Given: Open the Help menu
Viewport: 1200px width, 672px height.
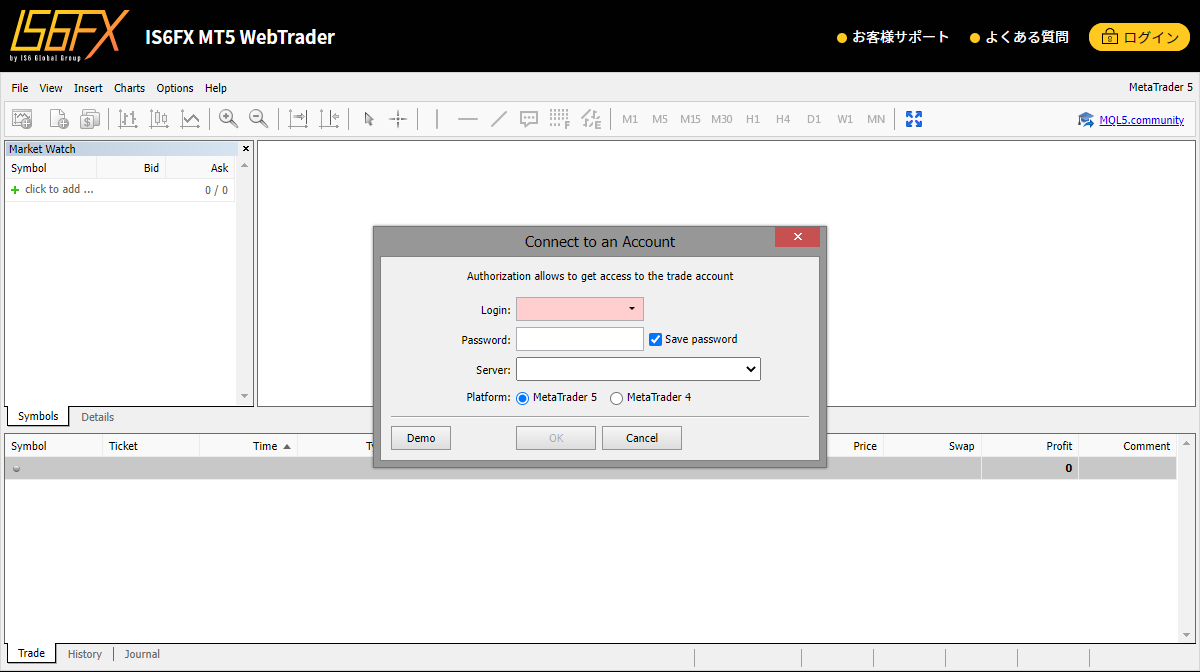Looking at the screenshot, I should click(x=216, y=88).
